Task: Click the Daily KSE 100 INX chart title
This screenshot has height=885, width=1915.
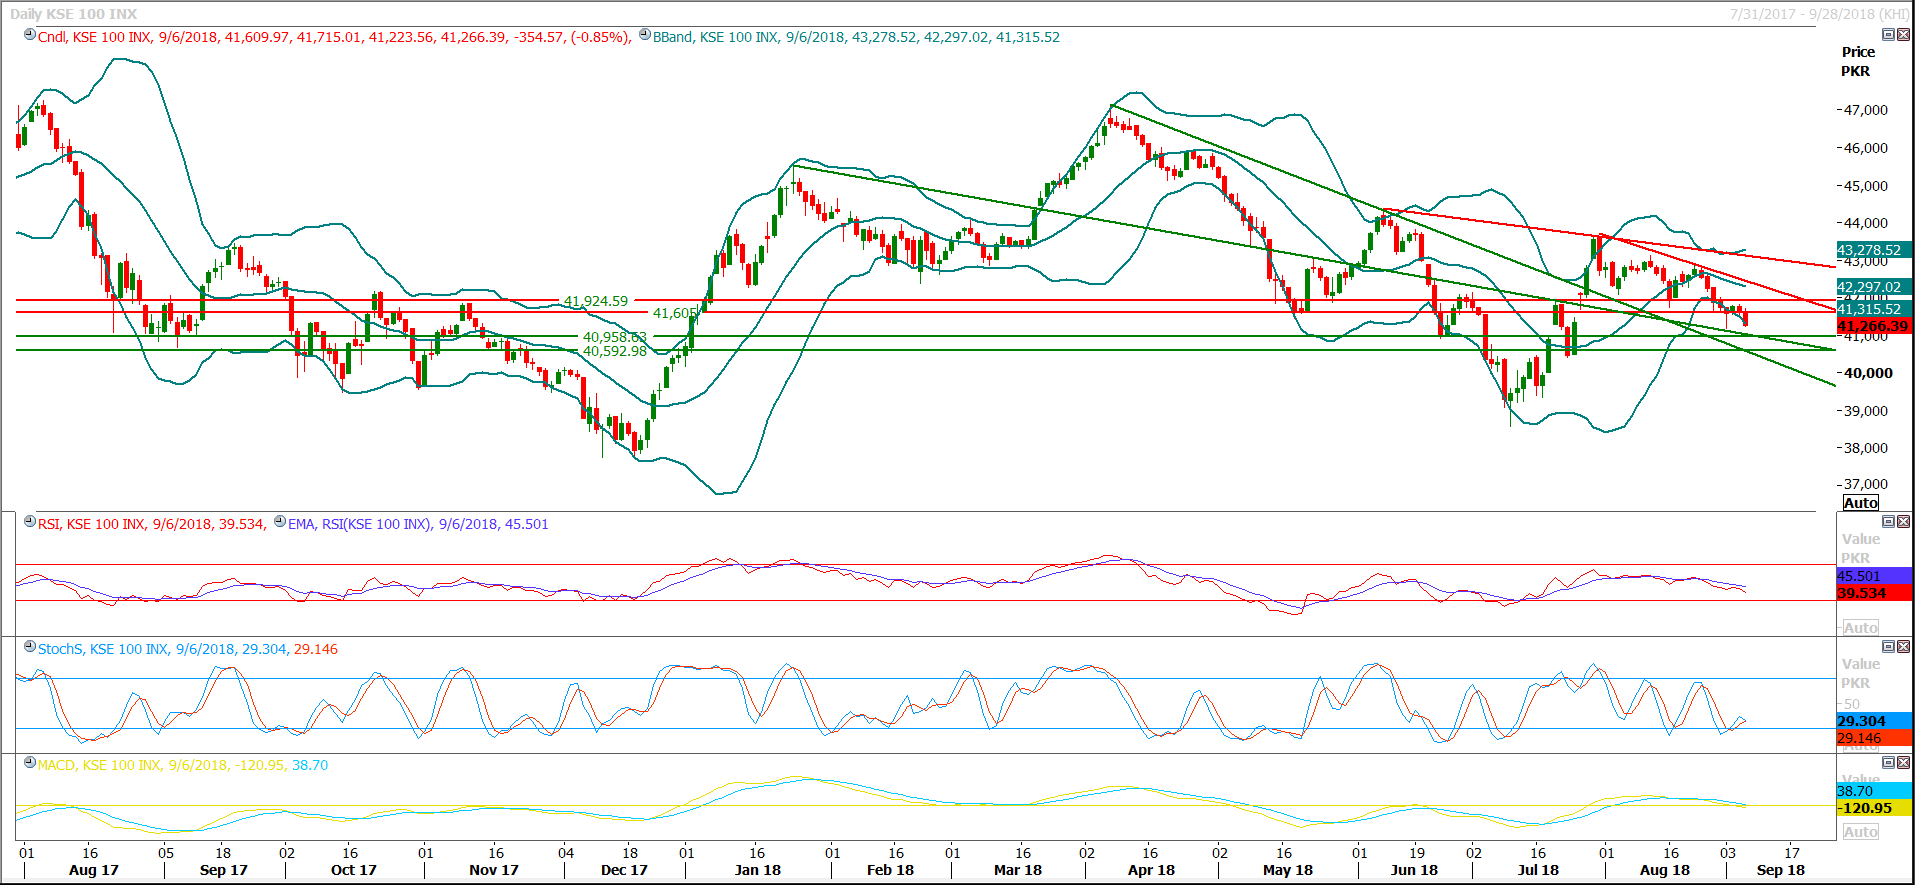Action: coord(74,14)
